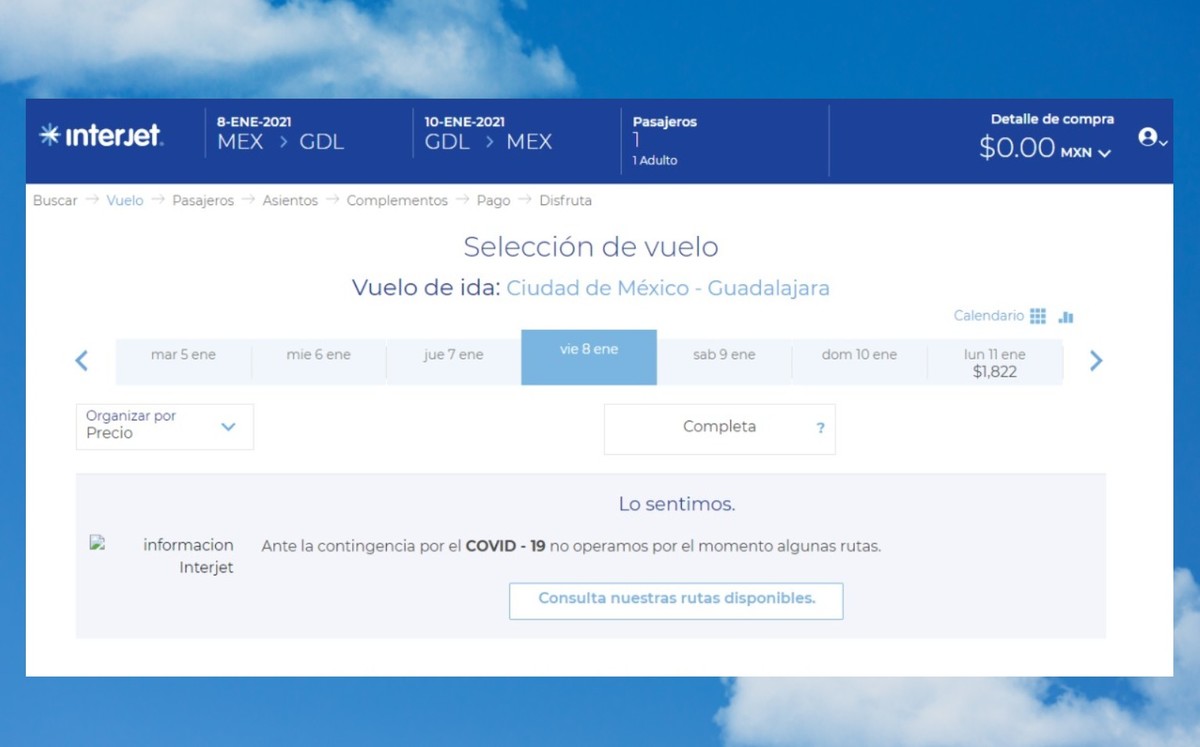Click the Interjet logo
This screenshot has height=747, width=1200.
(101, 136)
